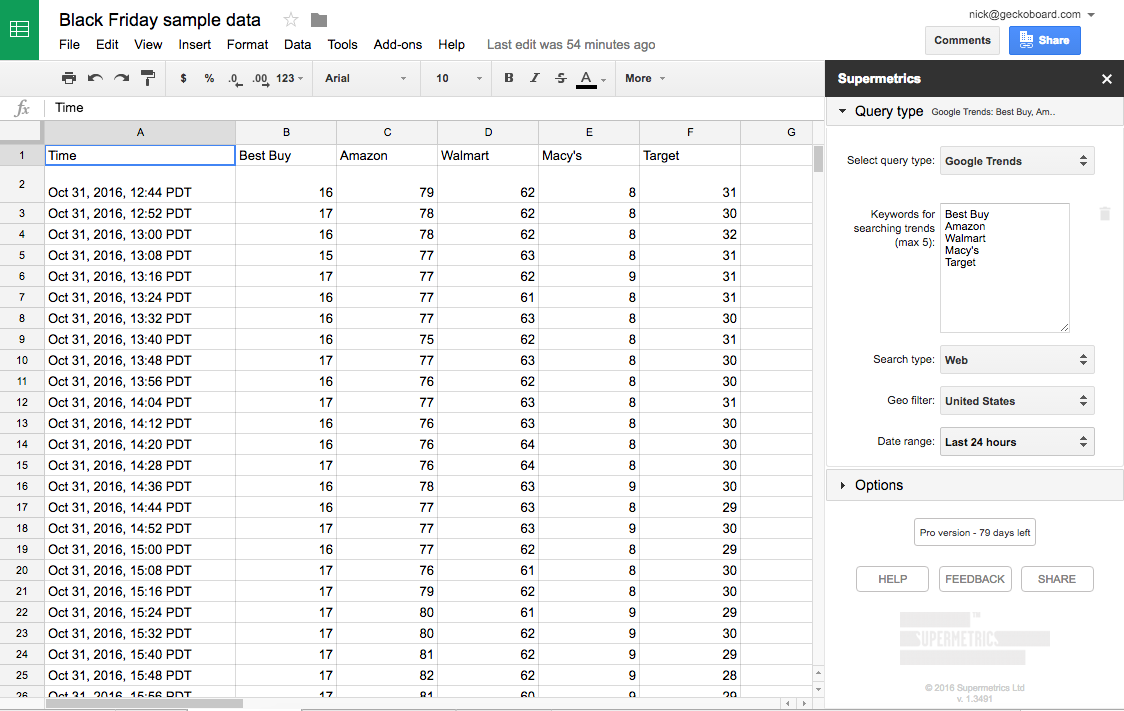The width and height of the screenshot is (1124, 711).
Task: Click the scroll down arrow of sheet
Action: (x=818, y=689)
